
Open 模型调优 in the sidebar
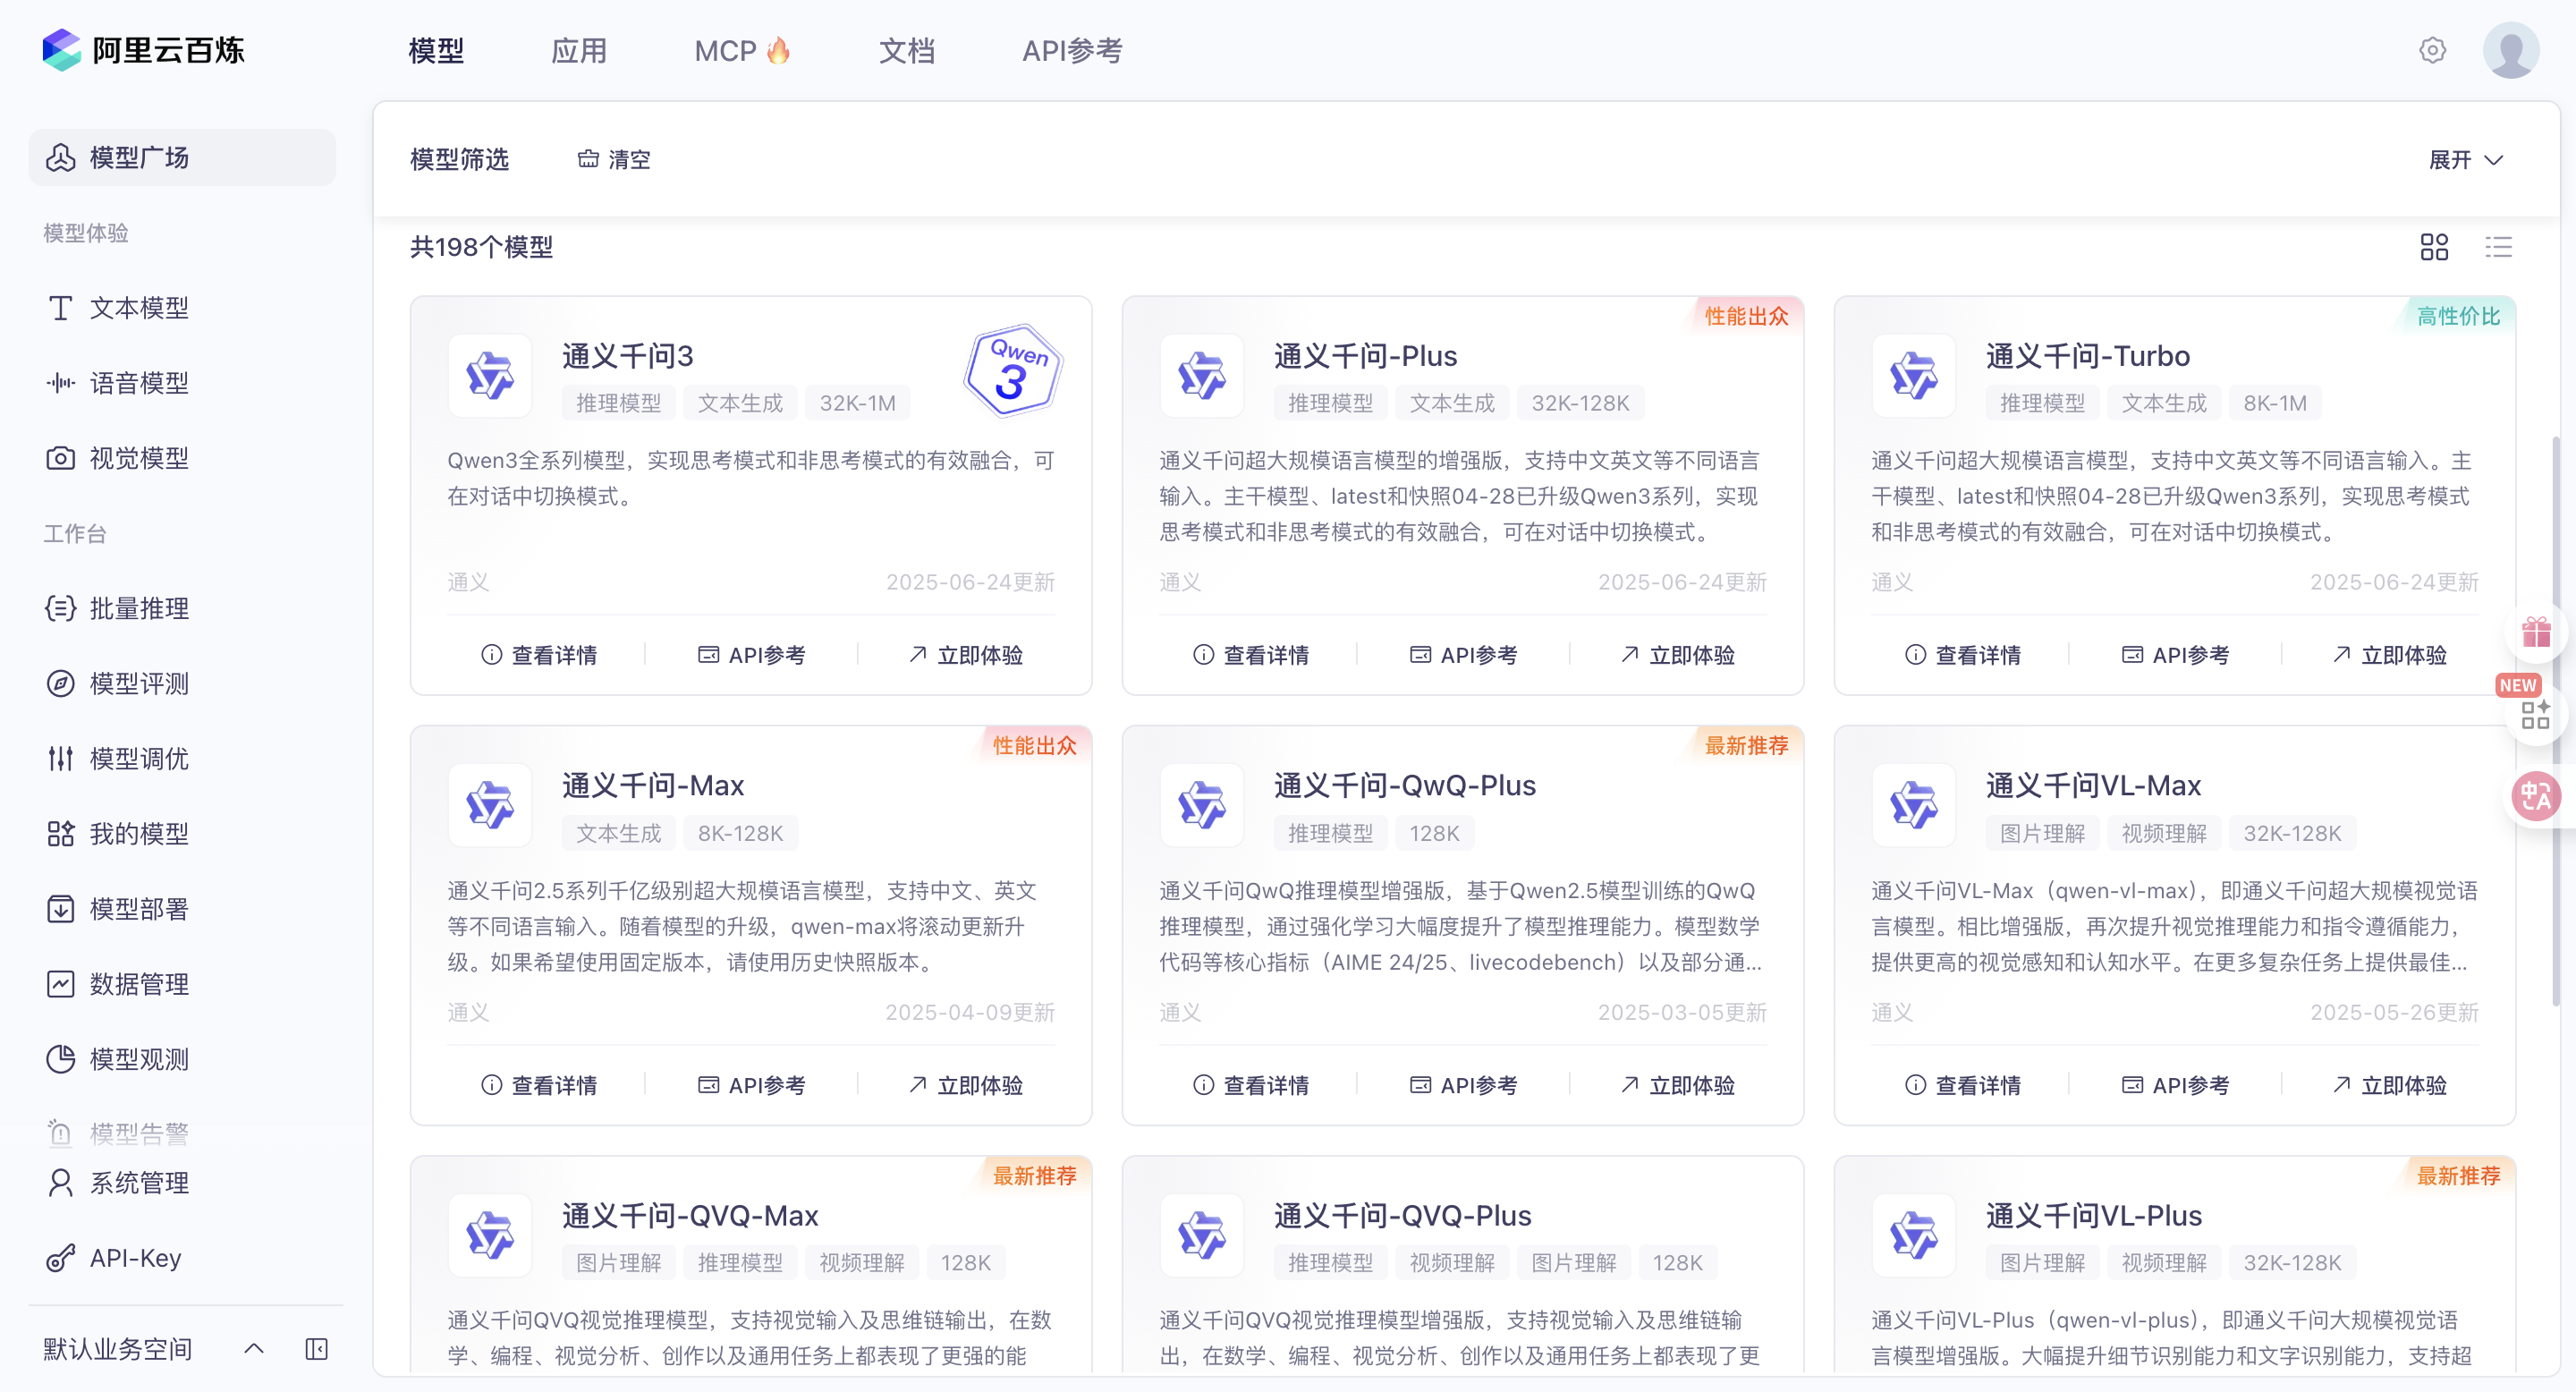point(182,758)
